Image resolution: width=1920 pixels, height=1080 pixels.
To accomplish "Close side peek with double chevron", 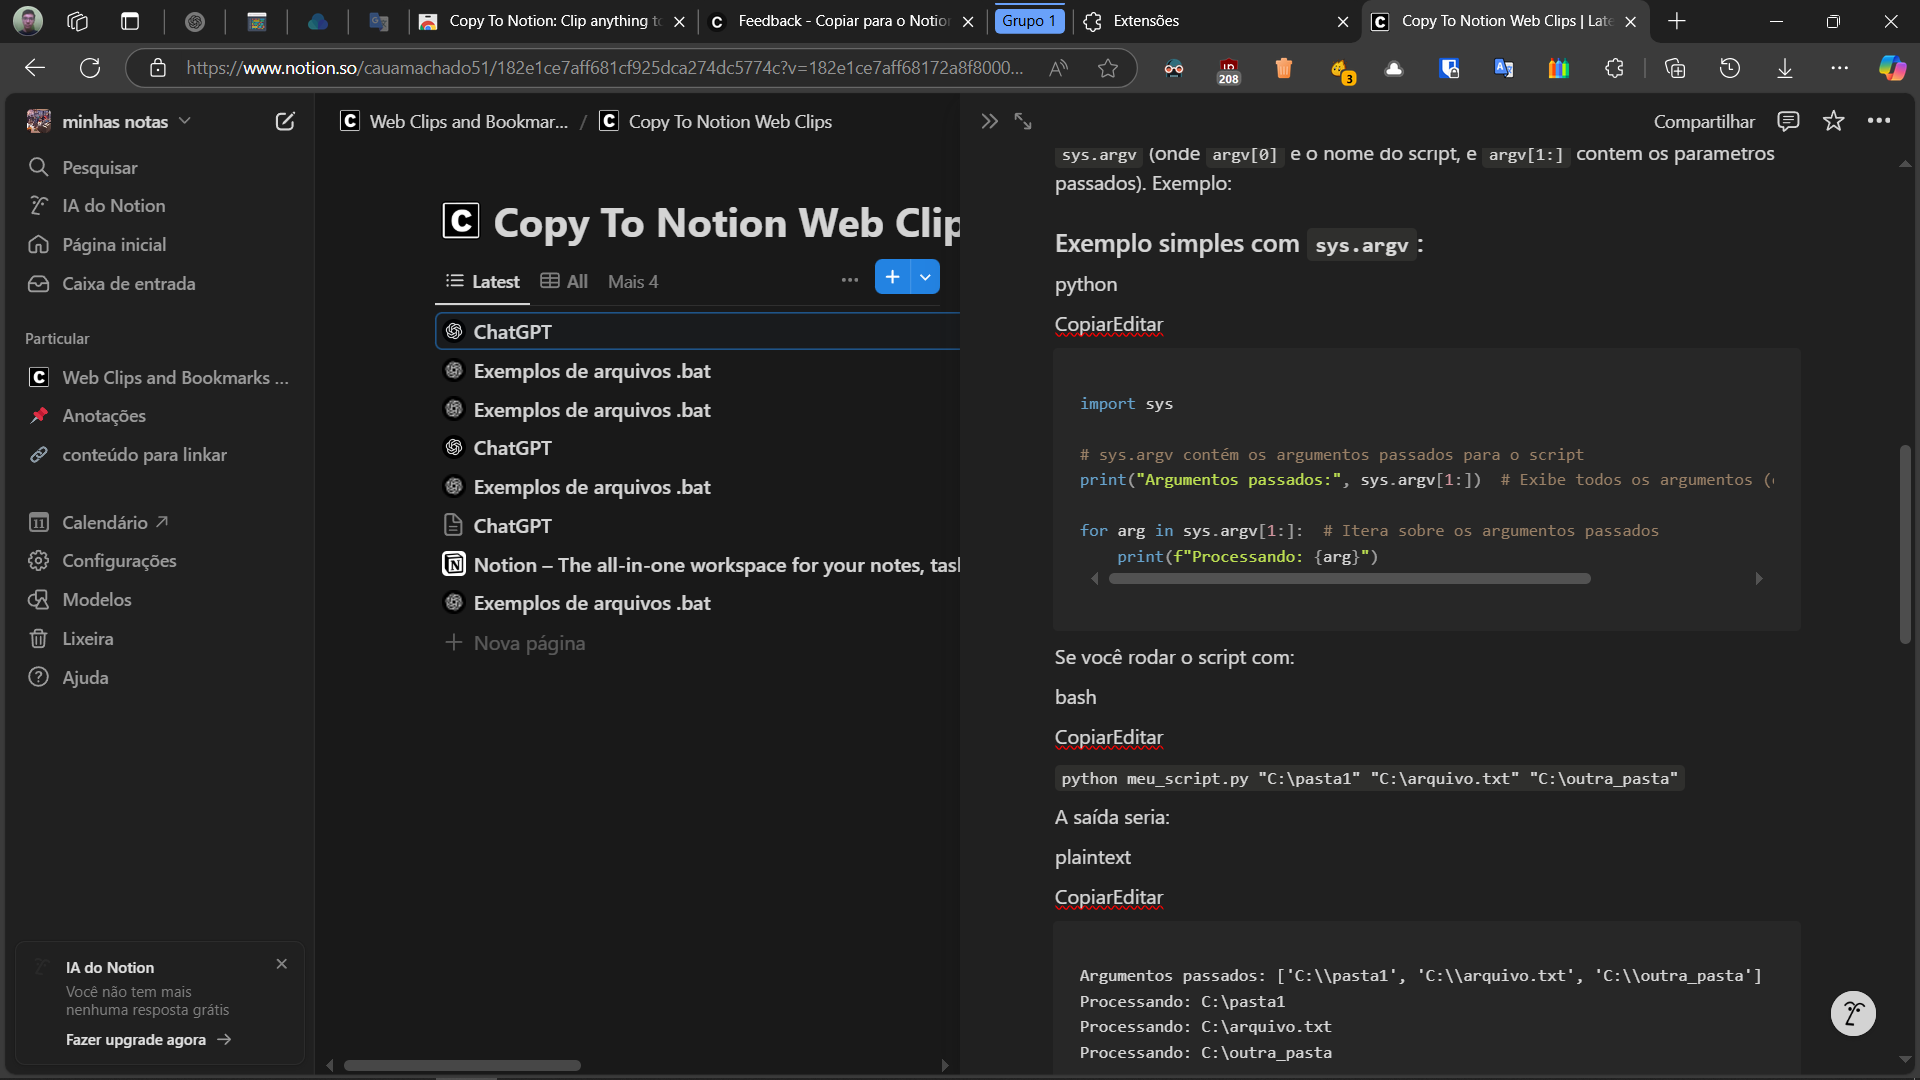I will pyautogui.click(x=989, y=121).
